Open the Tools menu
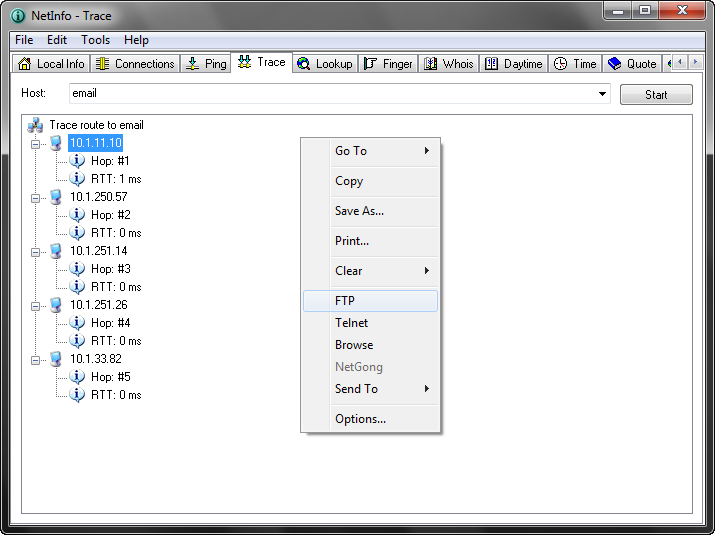The height and width of the screenshot is (535, 715). [96, 40]
